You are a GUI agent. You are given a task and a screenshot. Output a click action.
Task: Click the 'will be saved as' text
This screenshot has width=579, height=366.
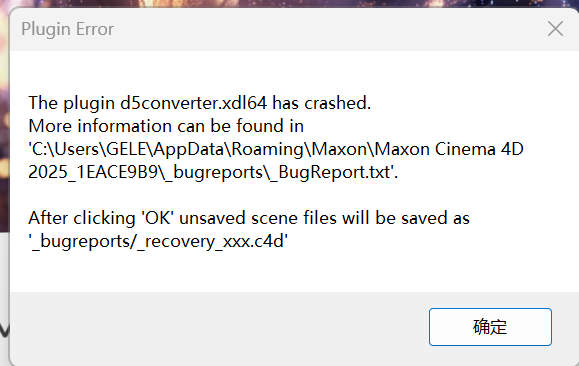pyautogui.click(x=405, y=218)
